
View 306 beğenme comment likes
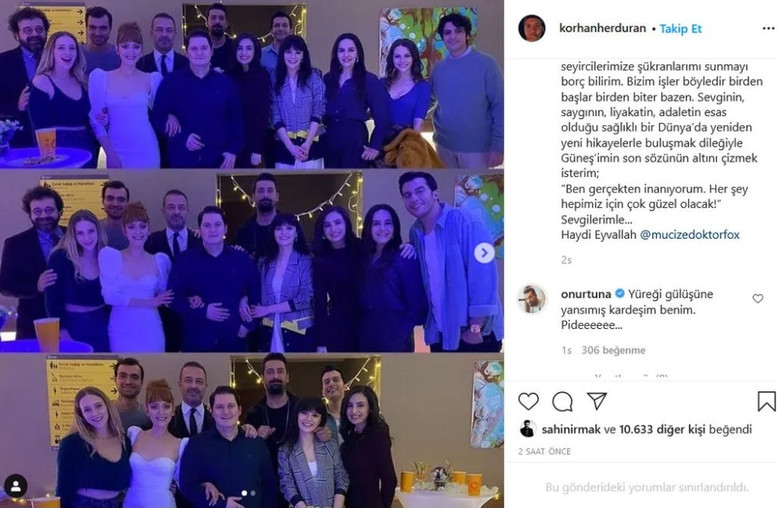(x=613, y=350)
